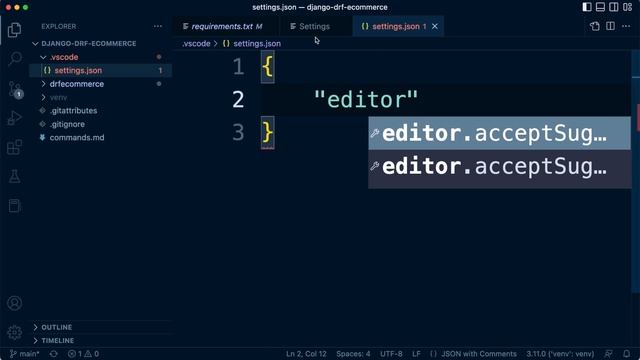The image size is (640, 360).
Task: Toggle primary side bar layout icon
Action: tap(587, 7)
